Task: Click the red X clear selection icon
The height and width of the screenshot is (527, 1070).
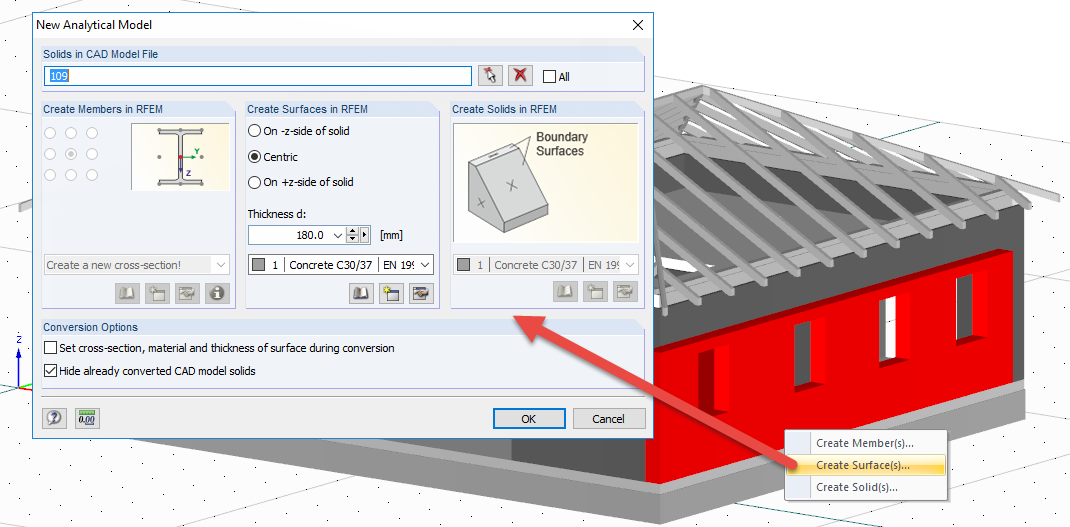Action: [520, 76]
